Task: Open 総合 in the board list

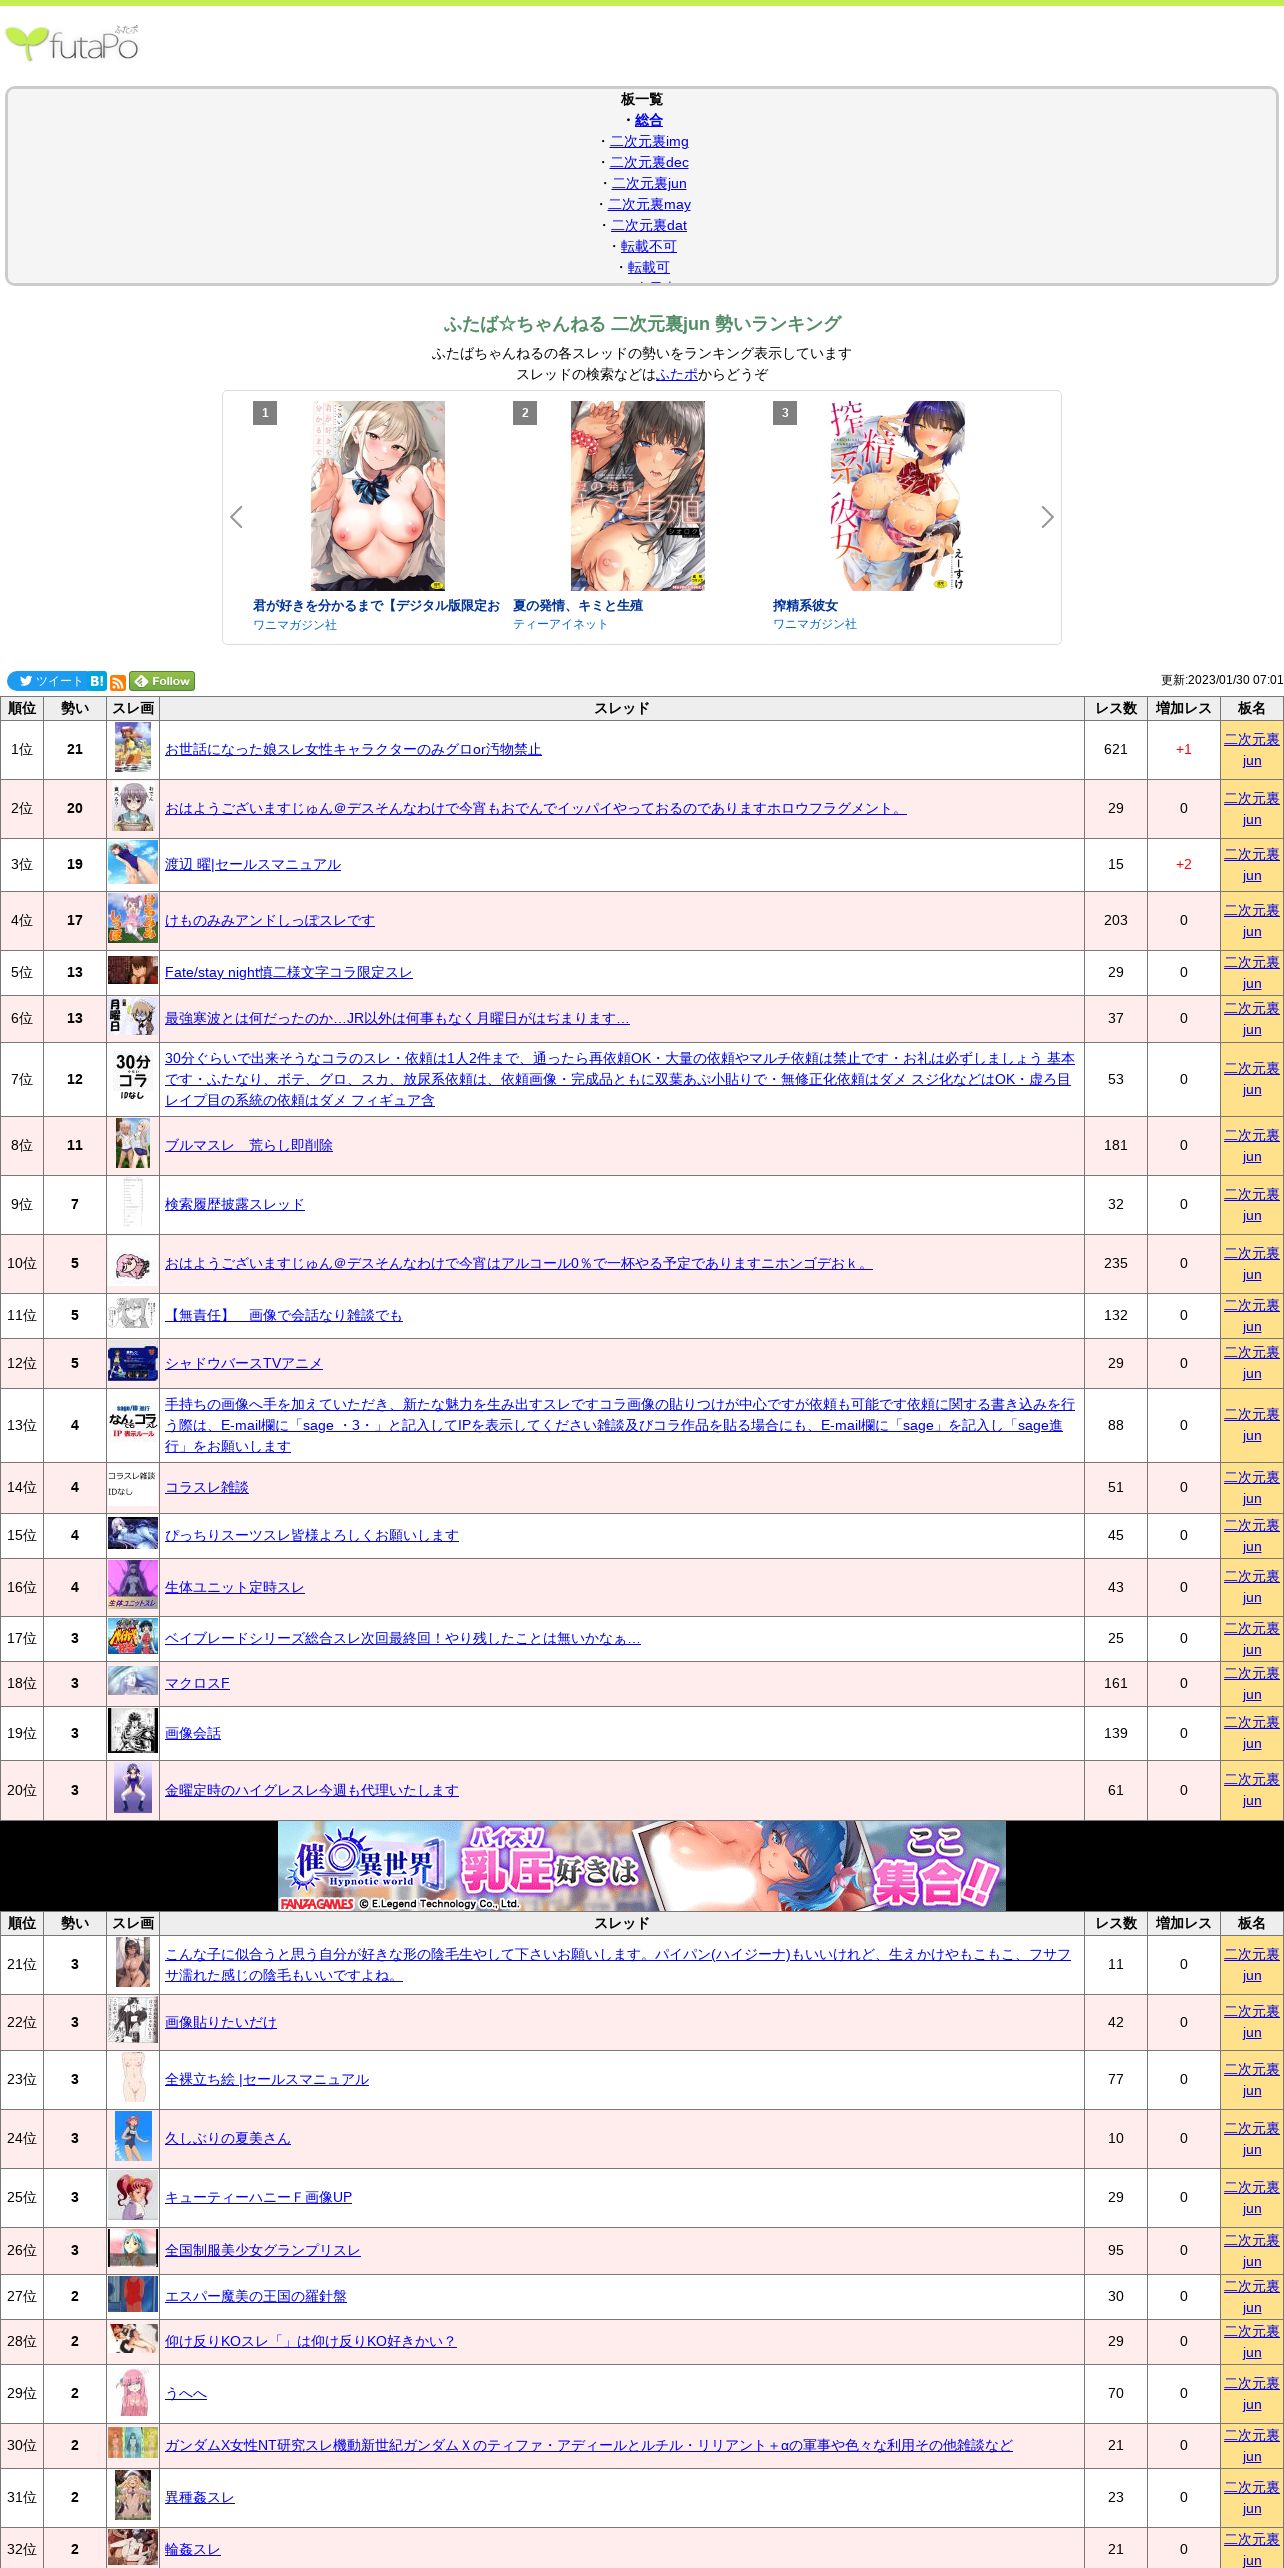Action: click(649, 120)
